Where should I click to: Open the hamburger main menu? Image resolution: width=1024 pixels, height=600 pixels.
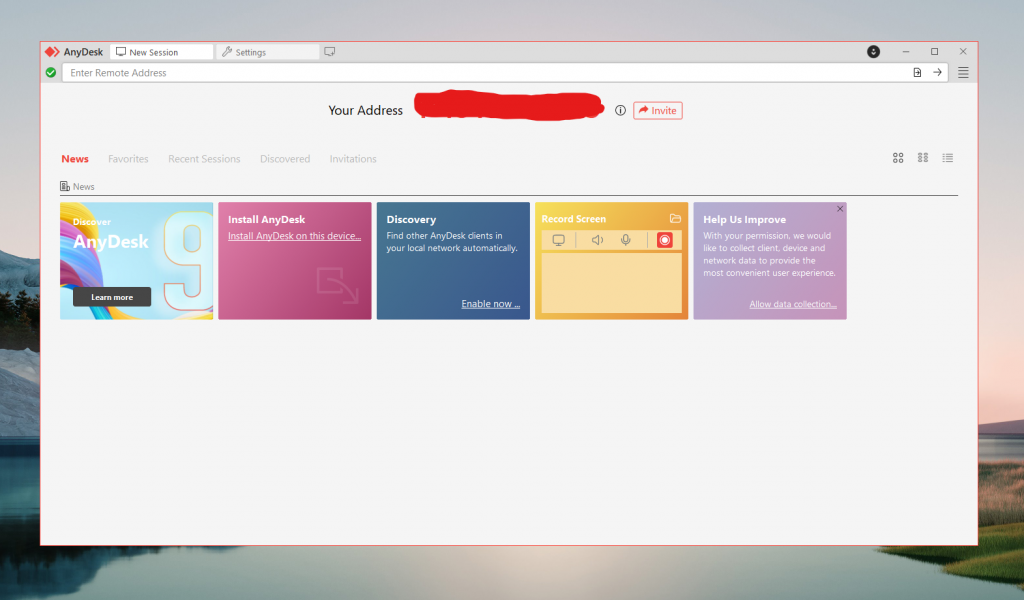pyautogui.click(x=963, y=73)
